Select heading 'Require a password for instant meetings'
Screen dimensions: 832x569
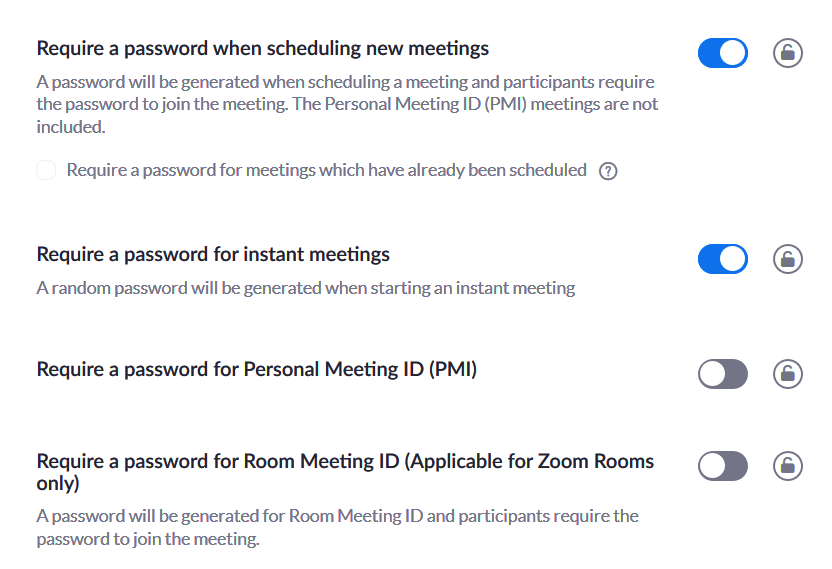tap(213, 254)
